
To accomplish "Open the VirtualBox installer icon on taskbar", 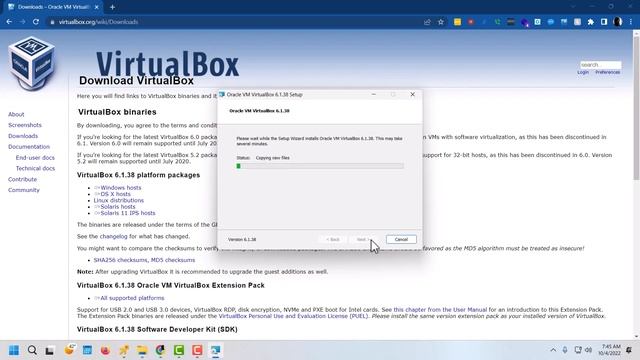I will [x=216, y=350].
